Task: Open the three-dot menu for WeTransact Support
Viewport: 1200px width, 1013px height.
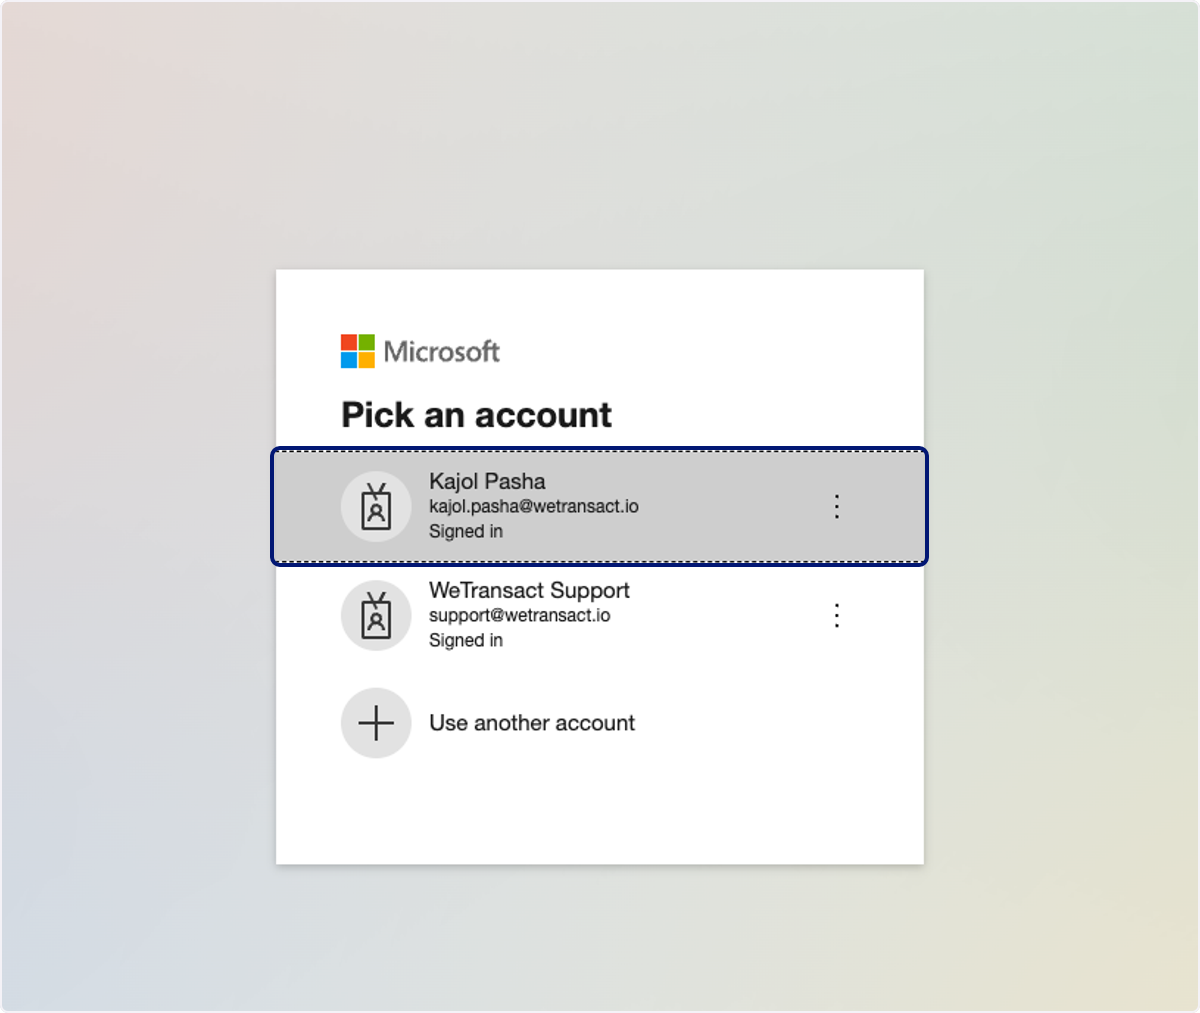Action: click(x=837, y=615)
